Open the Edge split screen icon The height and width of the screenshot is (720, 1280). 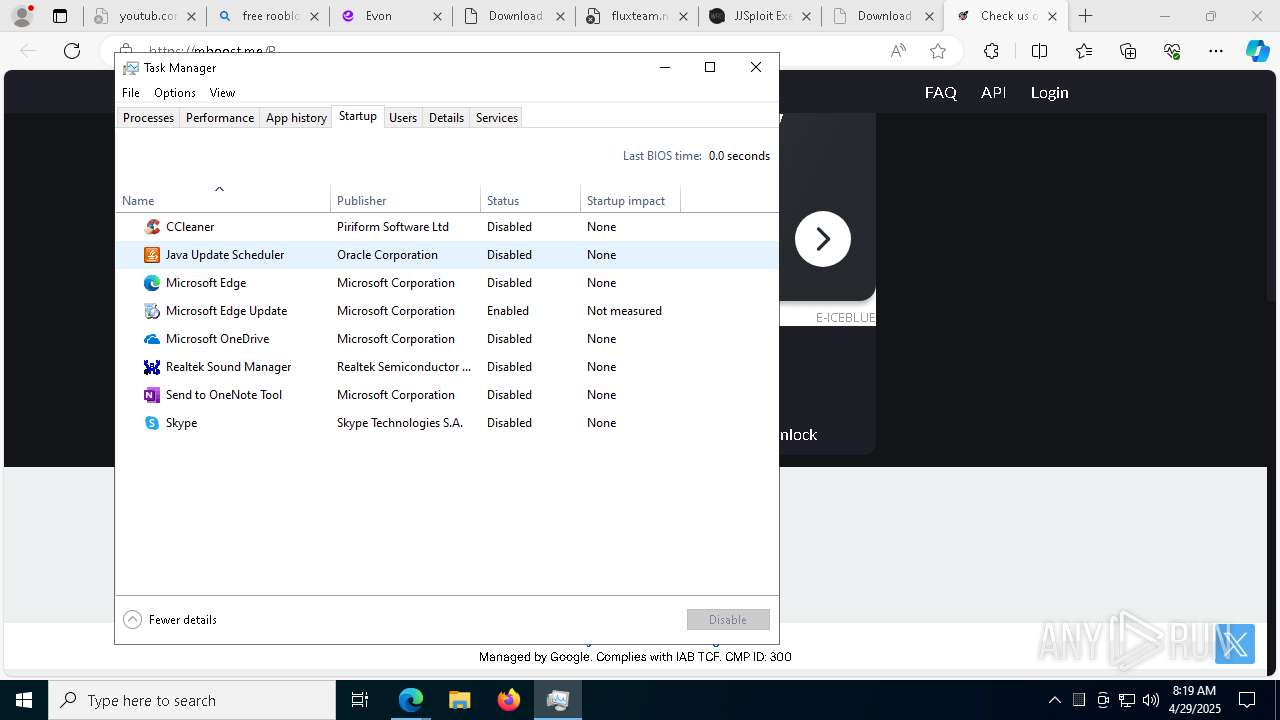pyautogui.click(x=1039, y=51)
